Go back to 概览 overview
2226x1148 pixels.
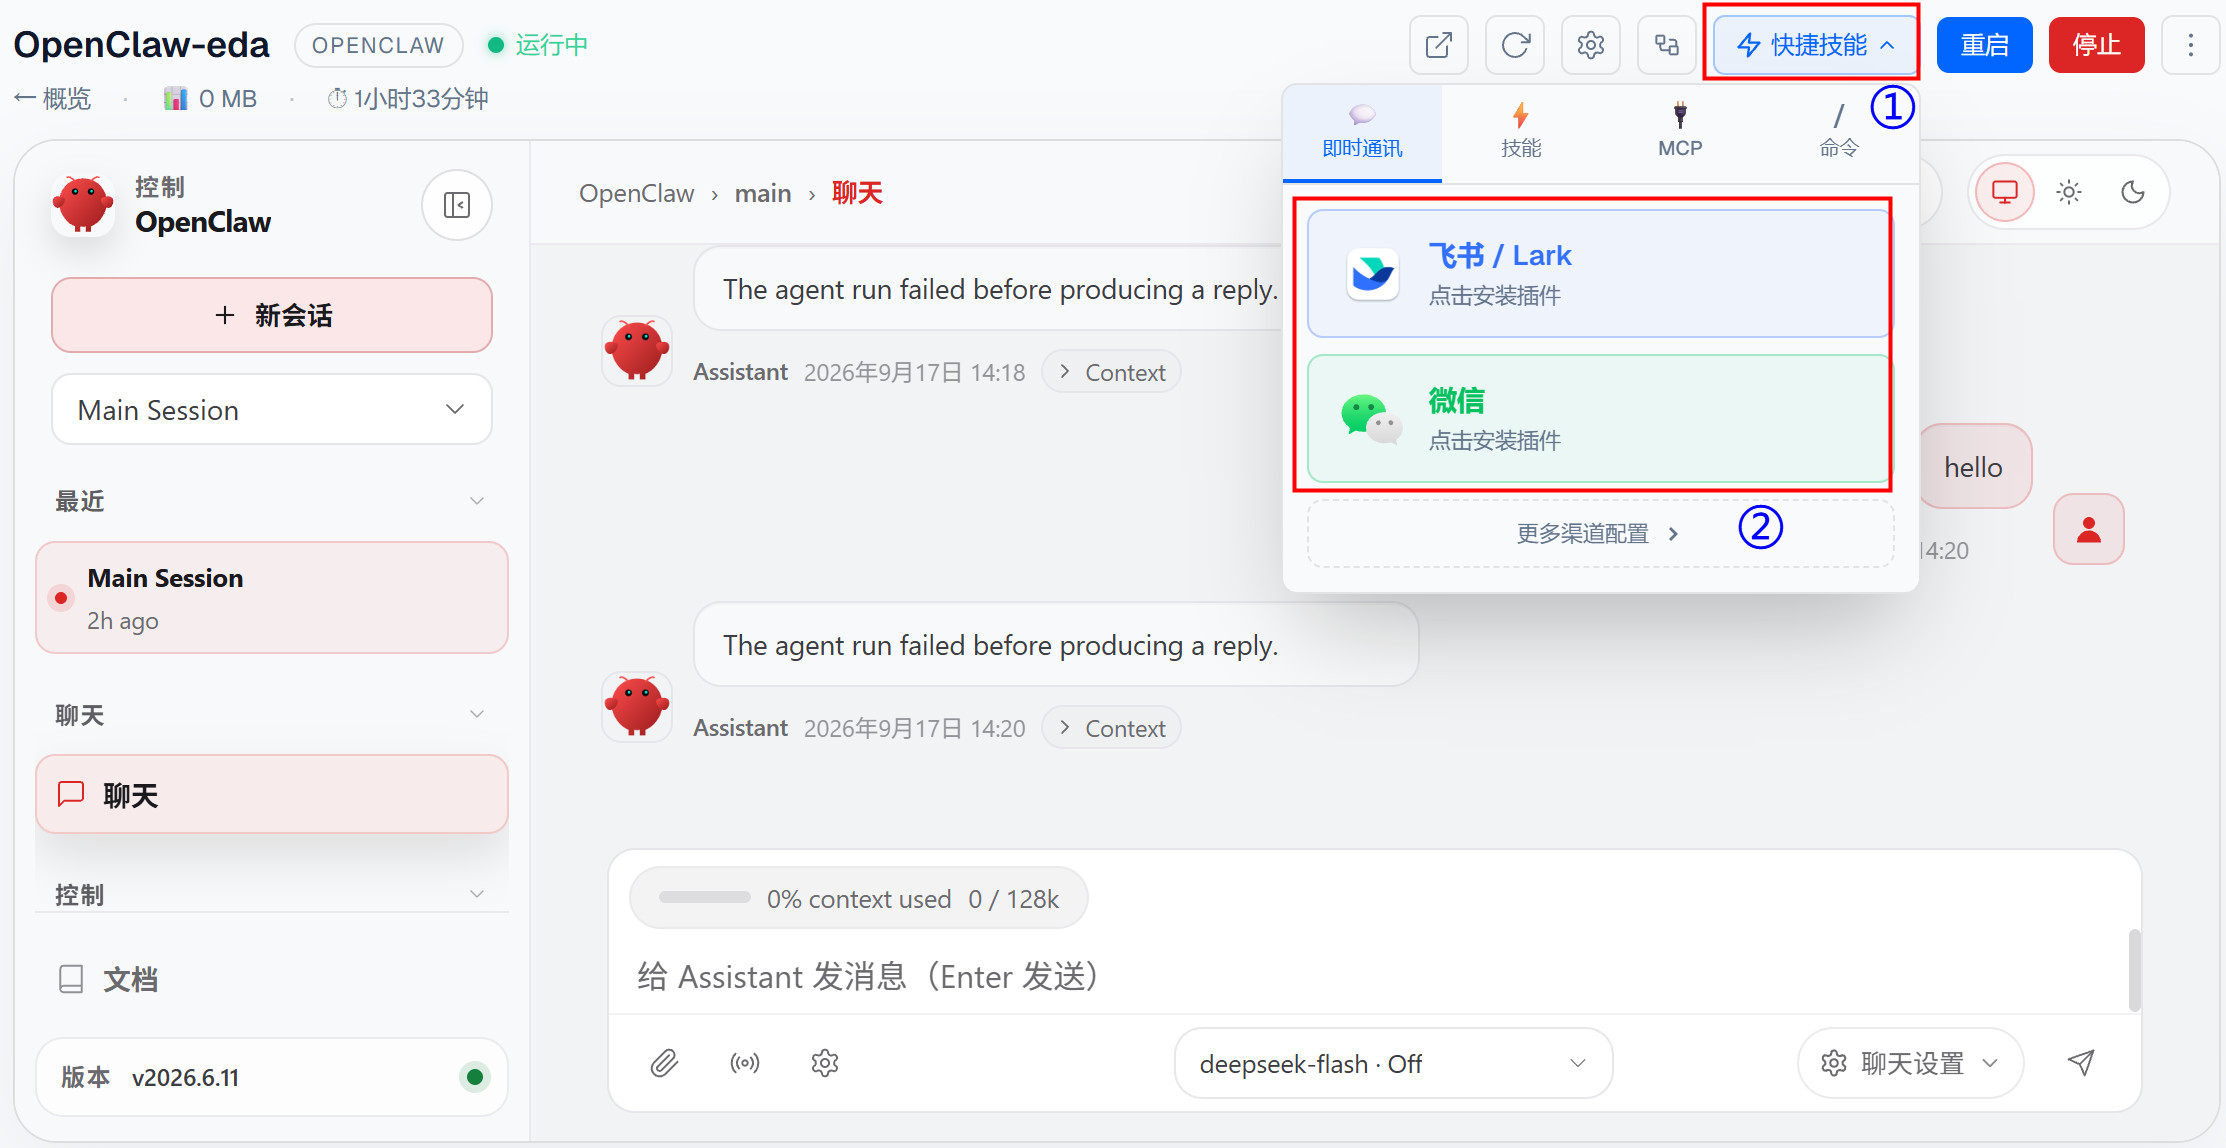[53, 99]
